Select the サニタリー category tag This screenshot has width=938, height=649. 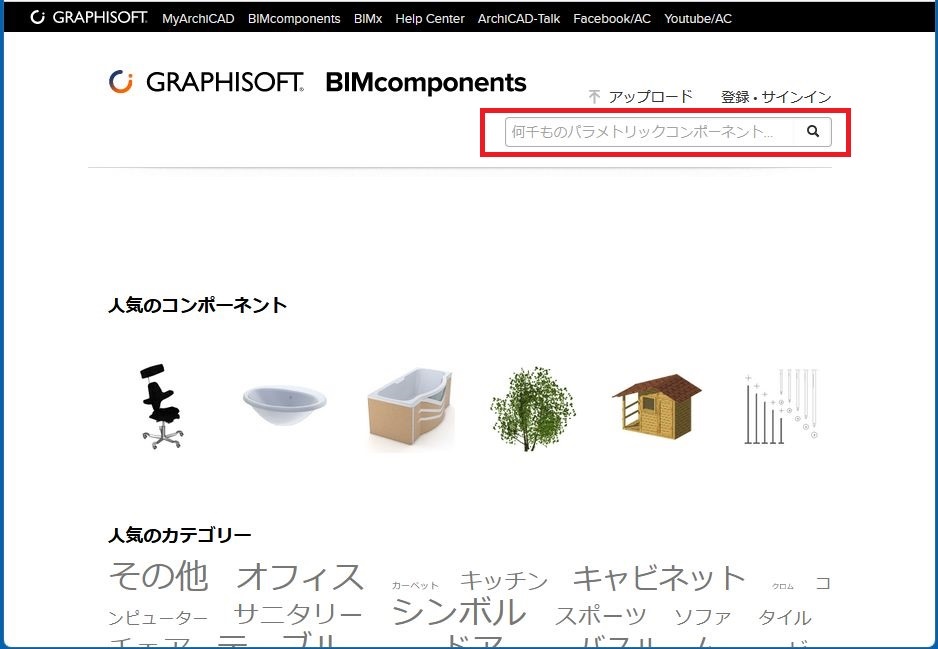click(298, 614)
